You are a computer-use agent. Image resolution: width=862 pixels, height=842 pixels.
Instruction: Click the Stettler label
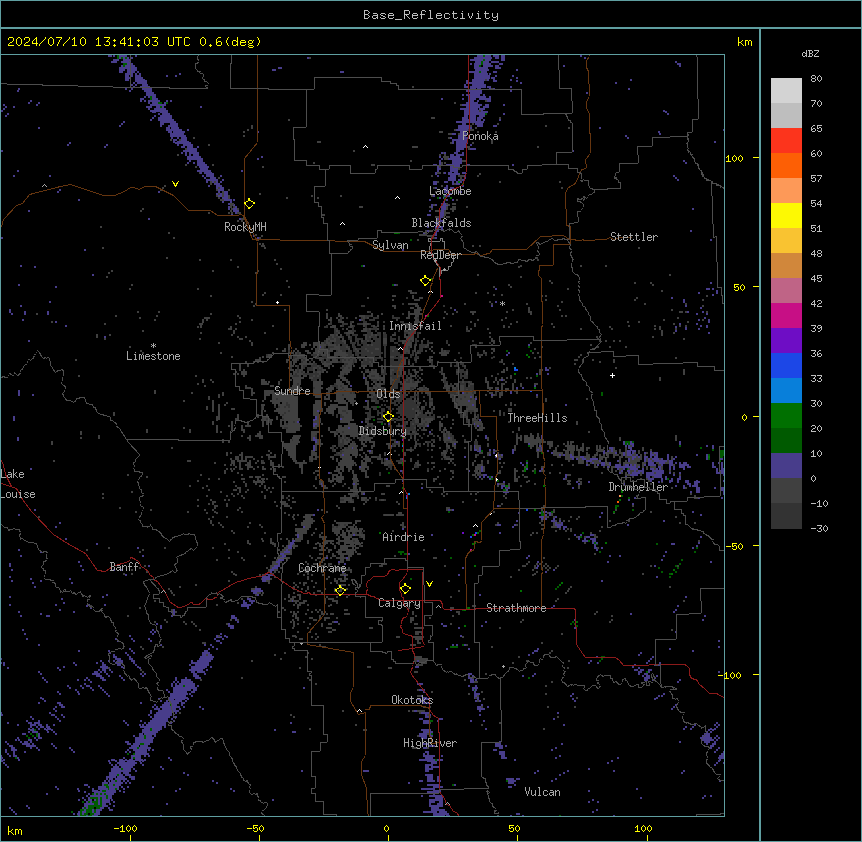[x=633, y=237]
